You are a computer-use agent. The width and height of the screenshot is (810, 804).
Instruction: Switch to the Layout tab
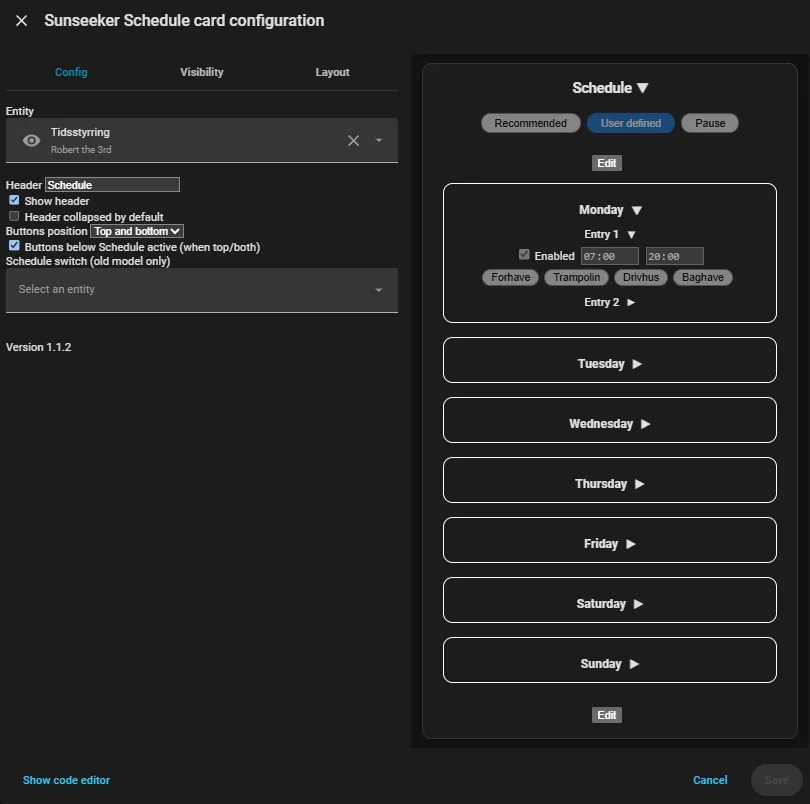tap(332, 72)
